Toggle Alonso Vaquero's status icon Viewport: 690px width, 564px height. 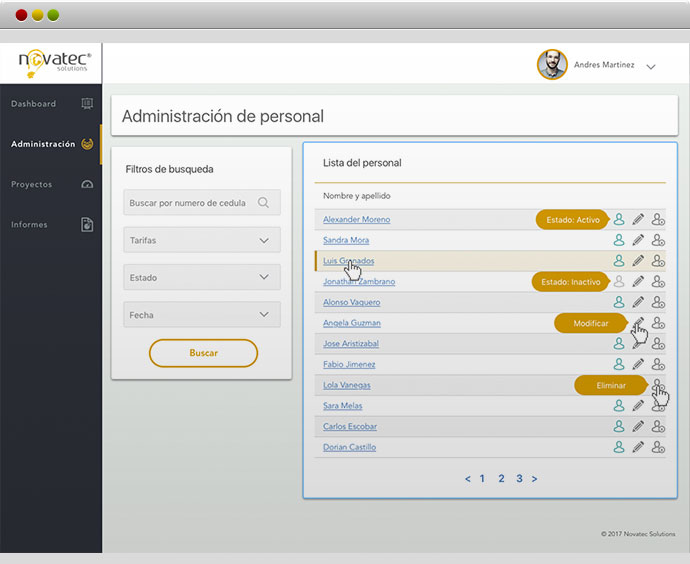click(619, 302)
